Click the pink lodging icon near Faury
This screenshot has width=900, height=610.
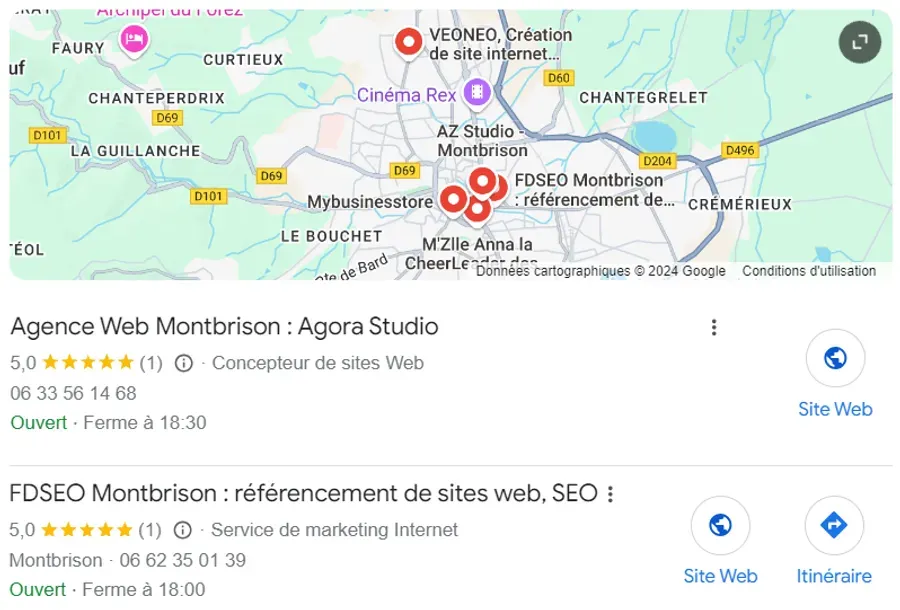coord(133,40)
